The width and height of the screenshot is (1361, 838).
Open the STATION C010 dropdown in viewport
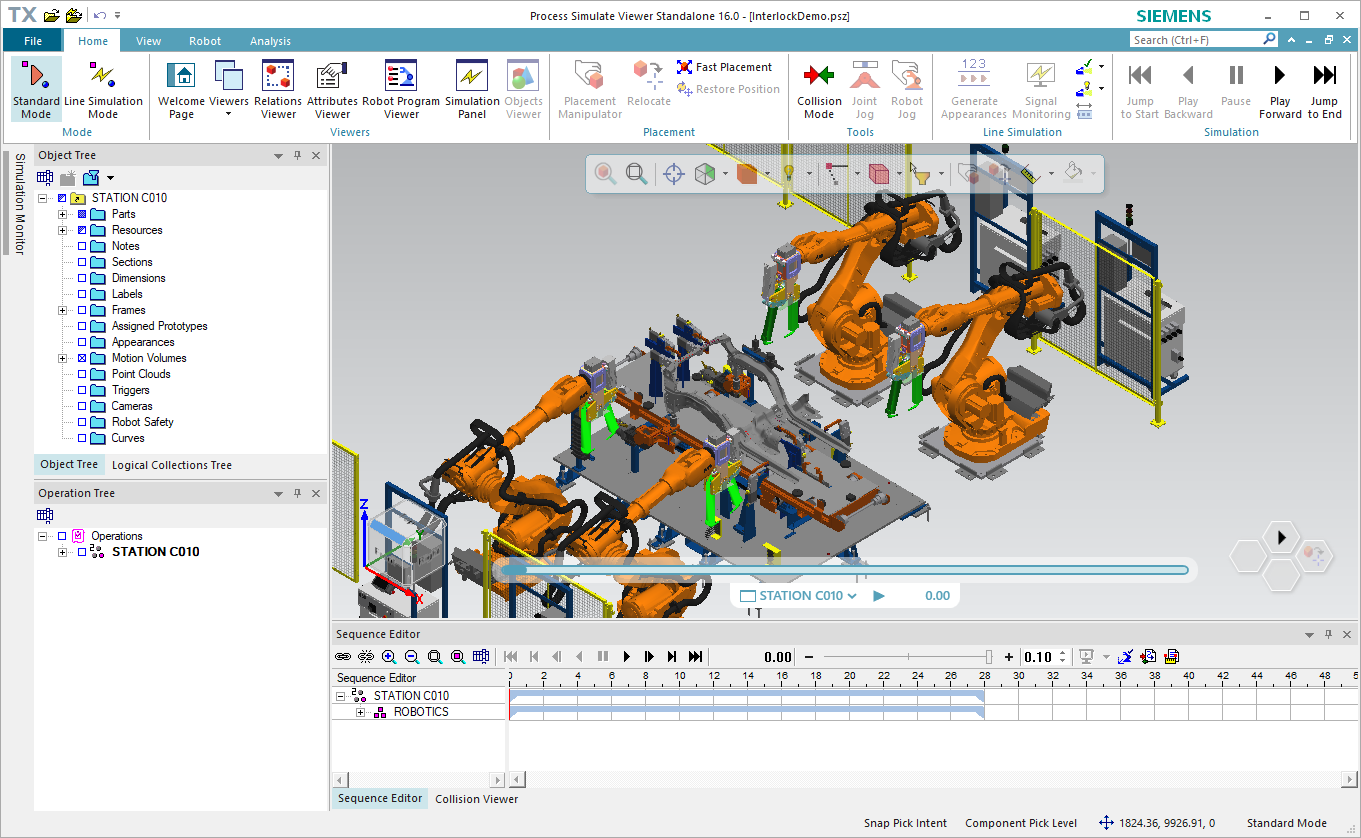852,596
